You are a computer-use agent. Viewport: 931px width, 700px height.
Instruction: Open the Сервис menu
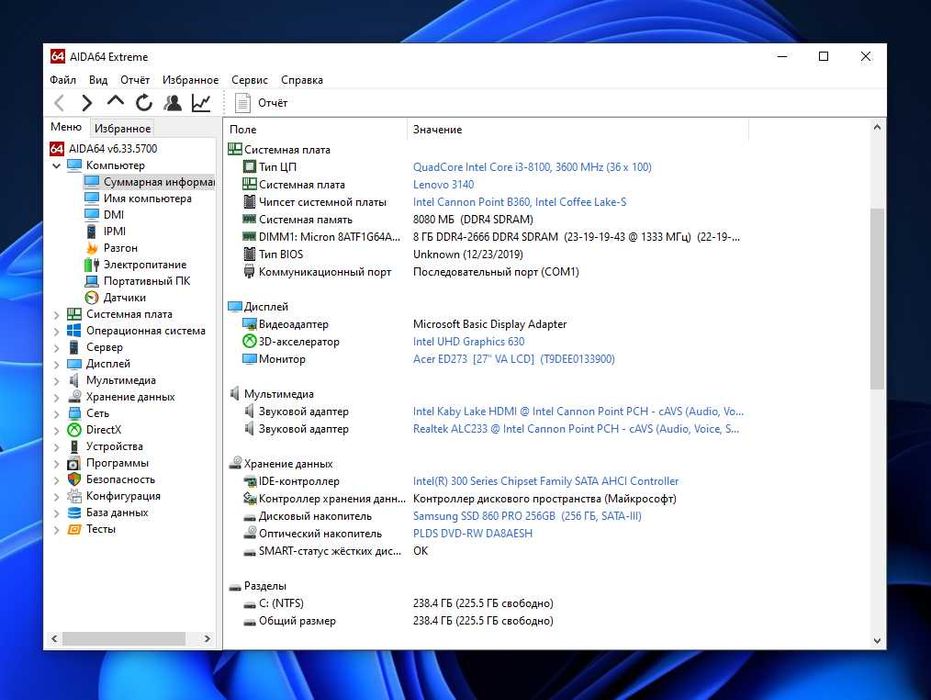pos(249,80)
